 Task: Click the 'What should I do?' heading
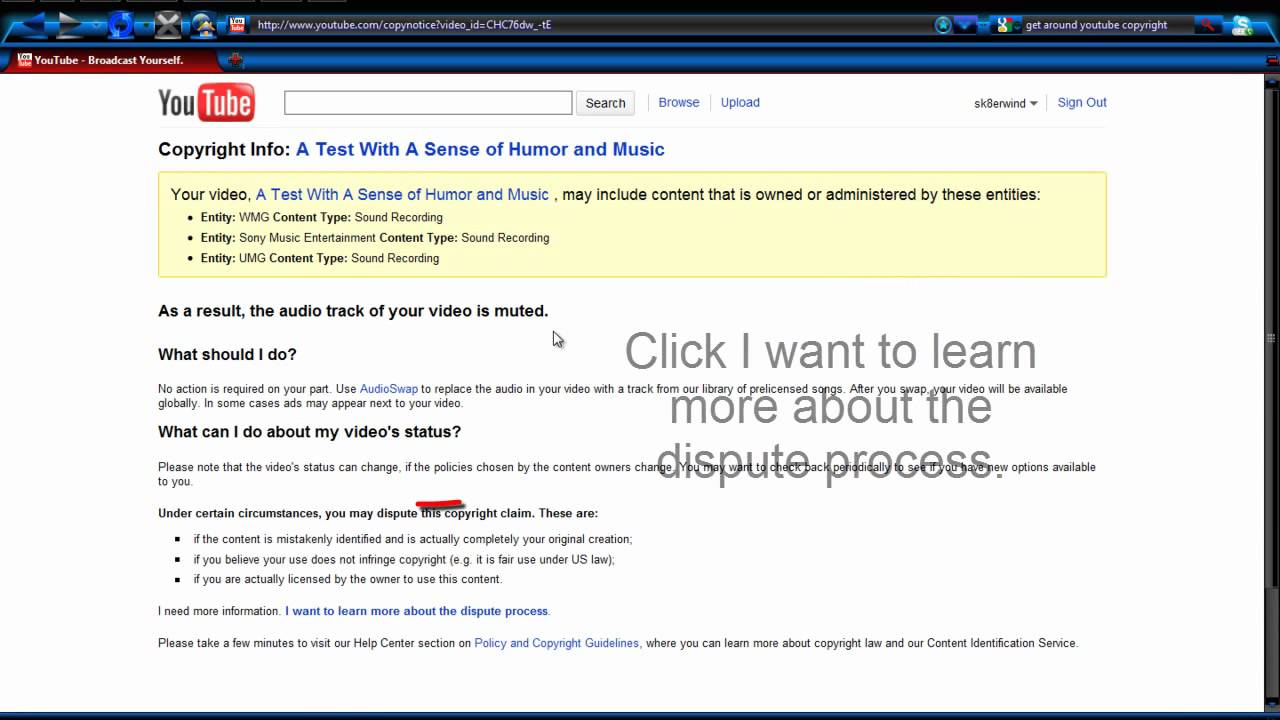tap(227, 354)
